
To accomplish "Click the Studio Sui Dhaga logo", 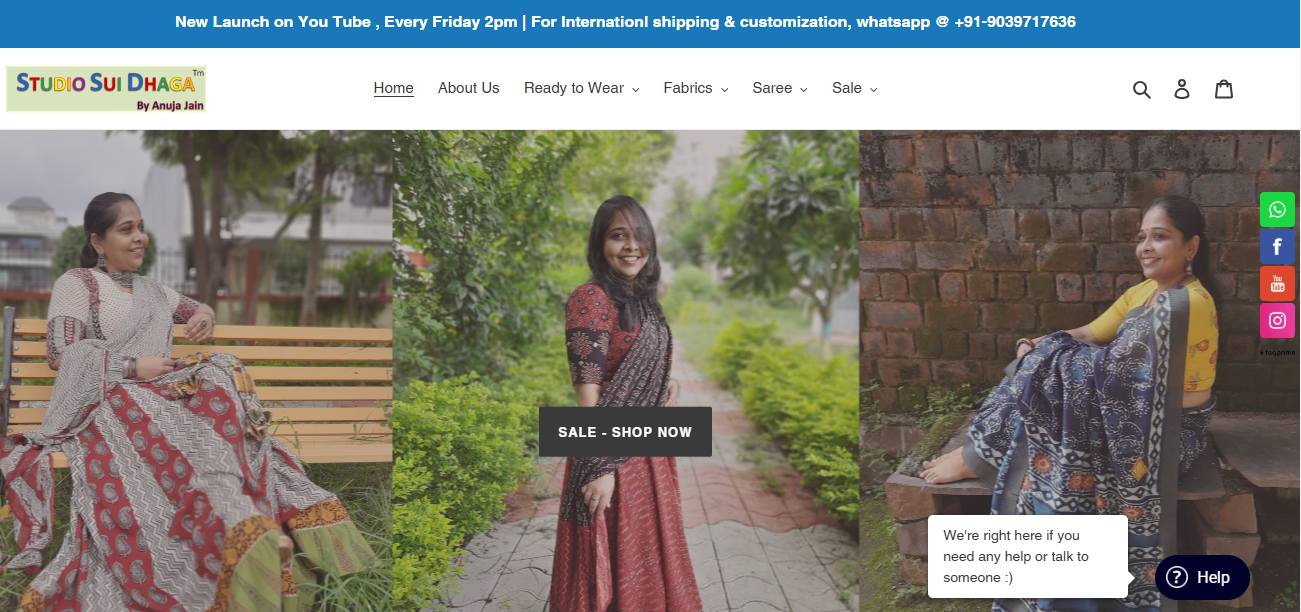I will coord(106,89).
